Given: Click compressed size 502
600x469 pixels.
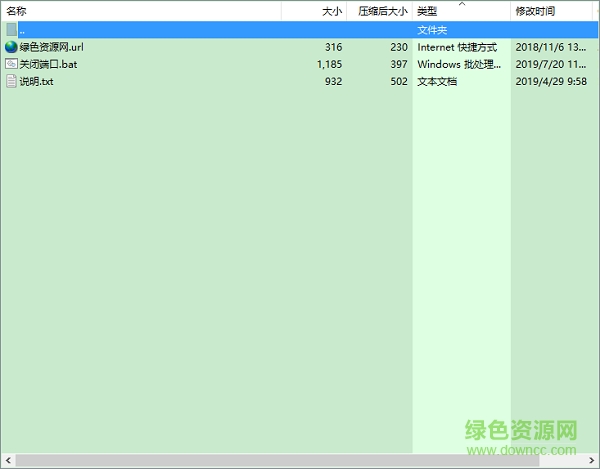Looking at the screenshot, I should [399, 81].
